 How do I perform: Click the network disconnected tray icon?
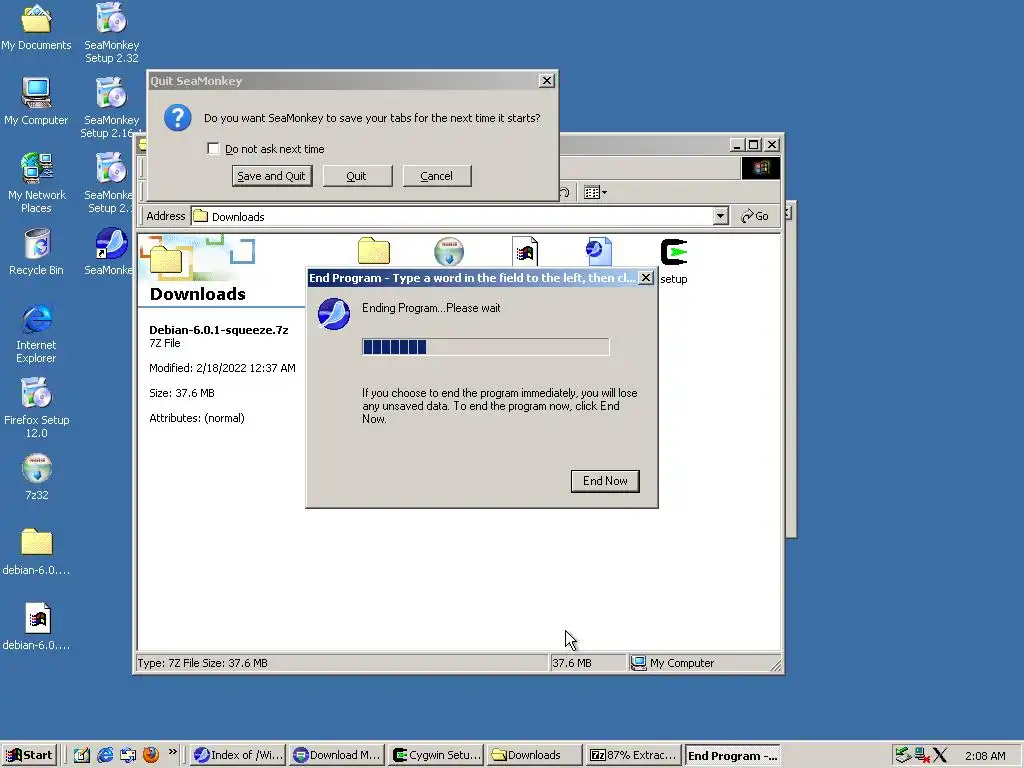tap(921, 755)
